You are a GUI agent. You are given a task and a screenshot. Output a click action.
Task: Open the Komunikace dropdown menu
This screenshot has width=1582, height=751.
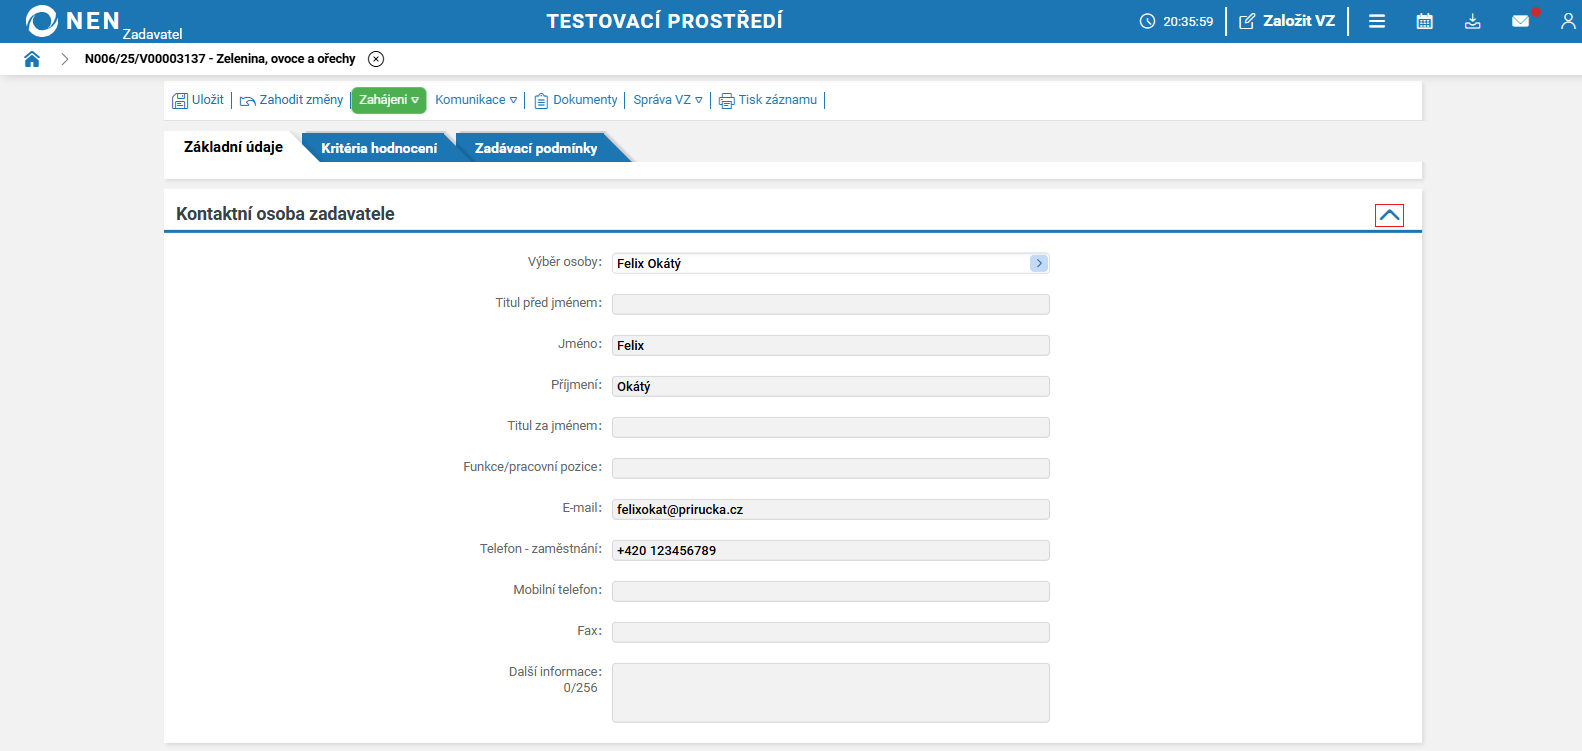(x=476, y=100)
